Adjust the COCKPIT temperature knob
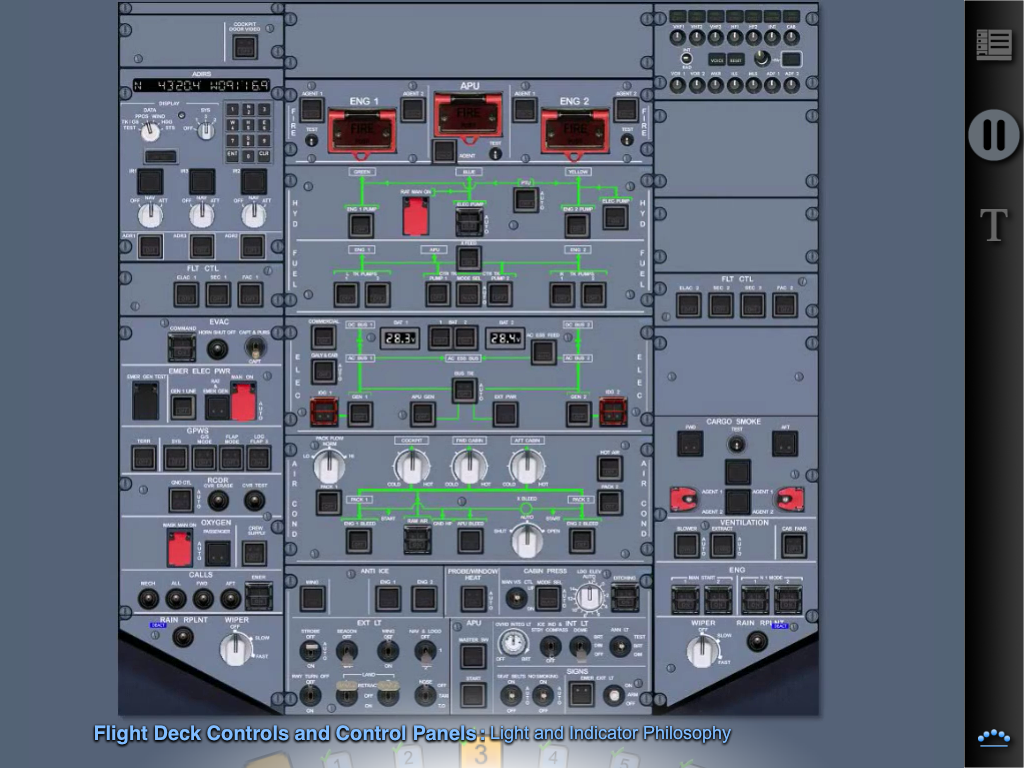Viewport: 1024px width, 768px height. pos(411,466)
